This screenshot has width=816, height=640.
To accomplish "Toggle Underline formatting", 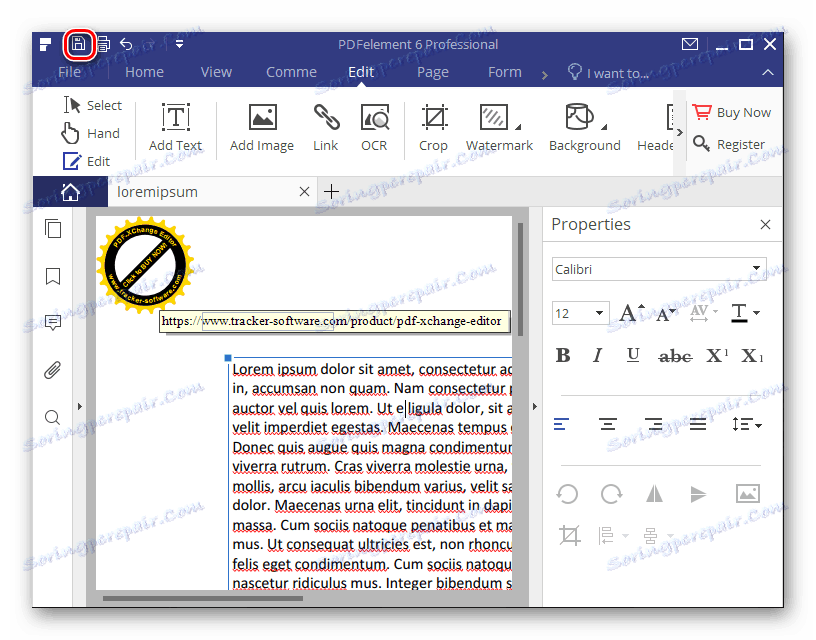I will tap(633, 355).
